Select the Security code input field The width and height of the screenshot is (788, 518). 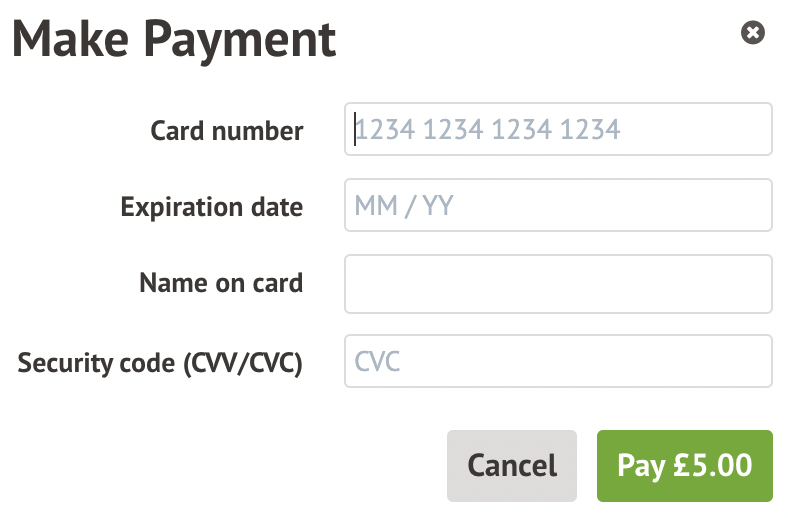(558, 361)
